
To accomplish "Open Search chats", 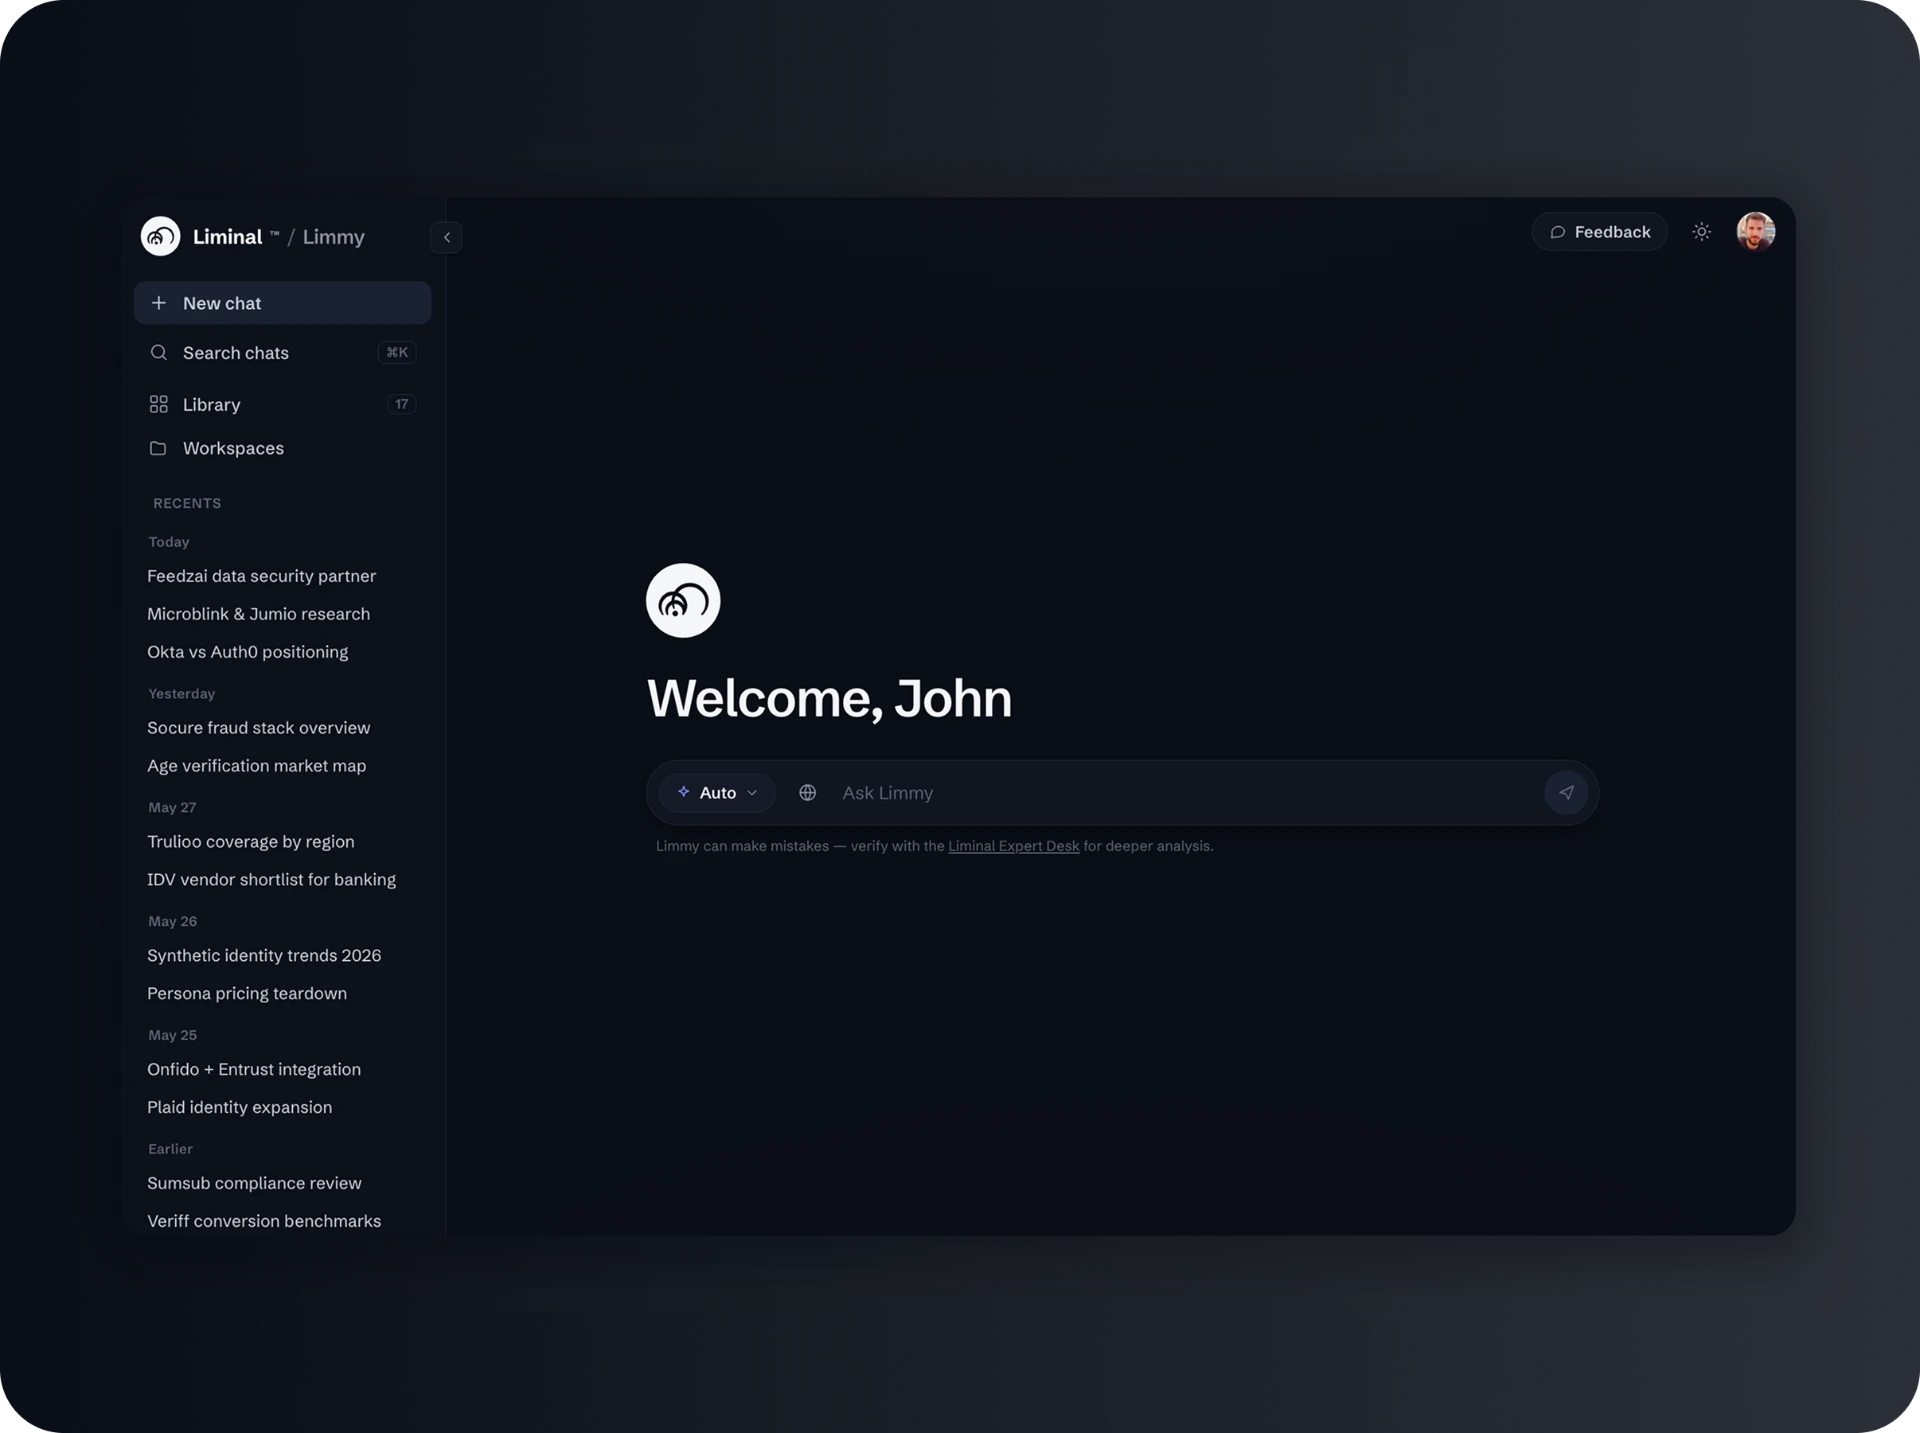I will coord(283,353).
